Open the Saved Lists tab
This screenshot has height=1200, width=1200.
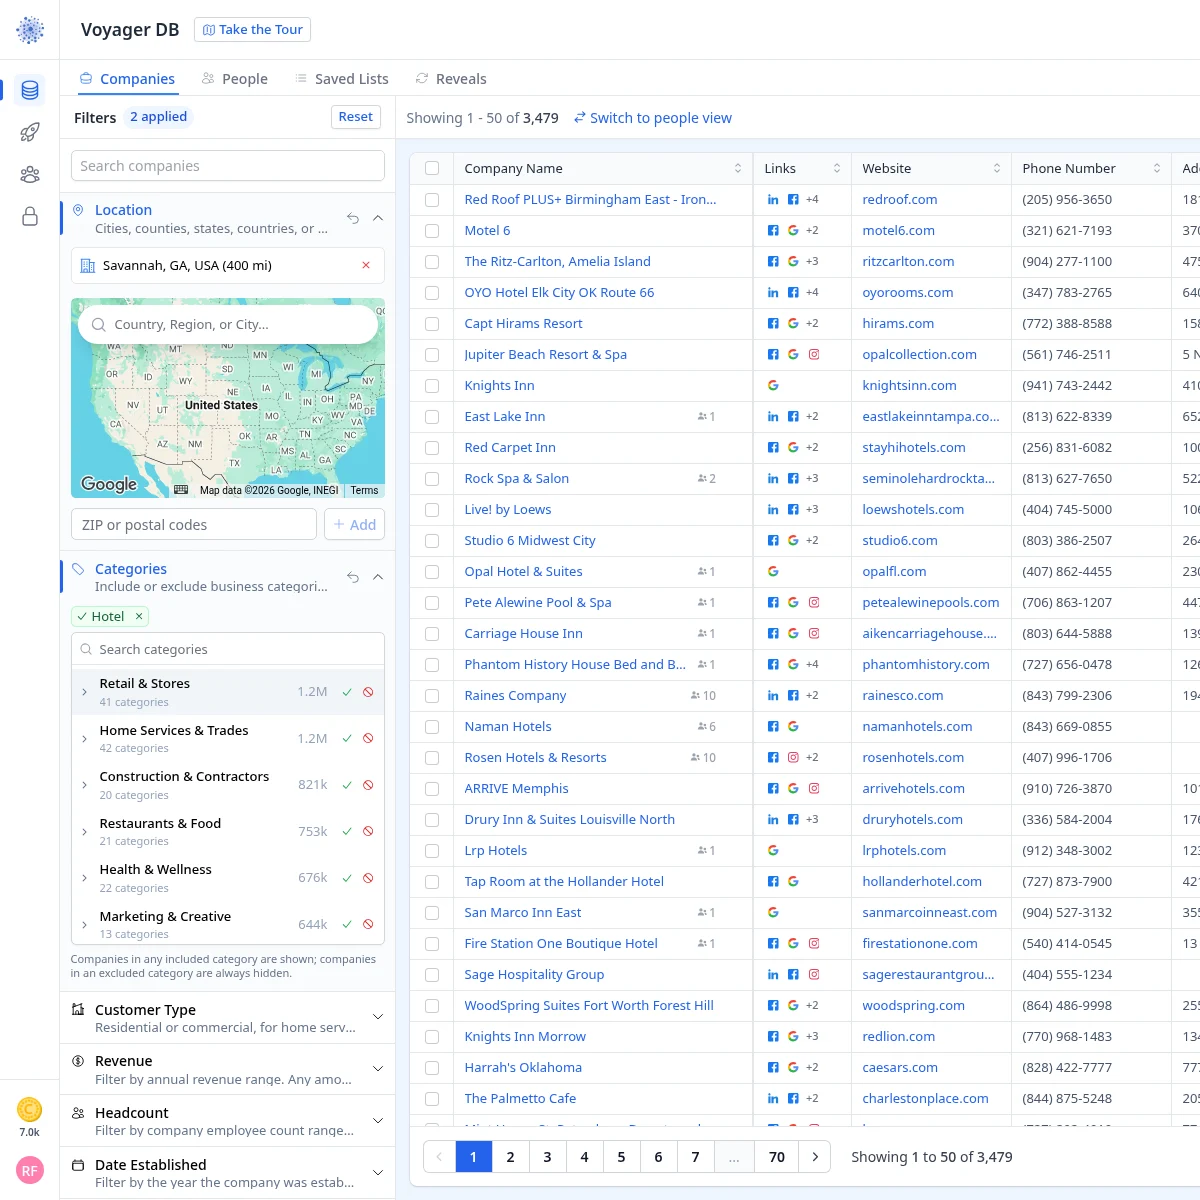click(342, 79)
